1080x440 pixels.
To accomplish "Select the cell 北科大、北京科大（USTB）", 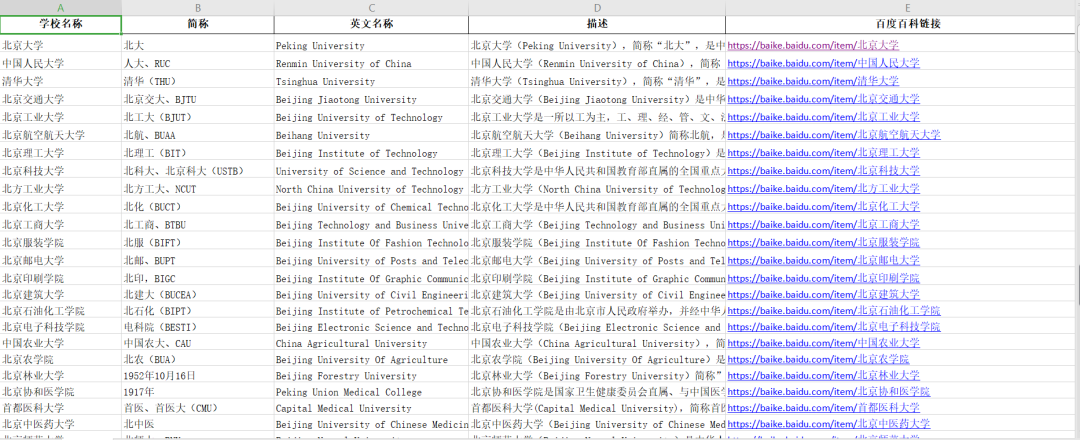I will (198, 171).
